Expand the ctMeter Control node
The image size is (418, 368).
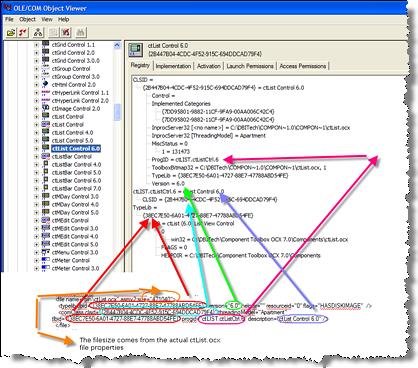point(36,261)
